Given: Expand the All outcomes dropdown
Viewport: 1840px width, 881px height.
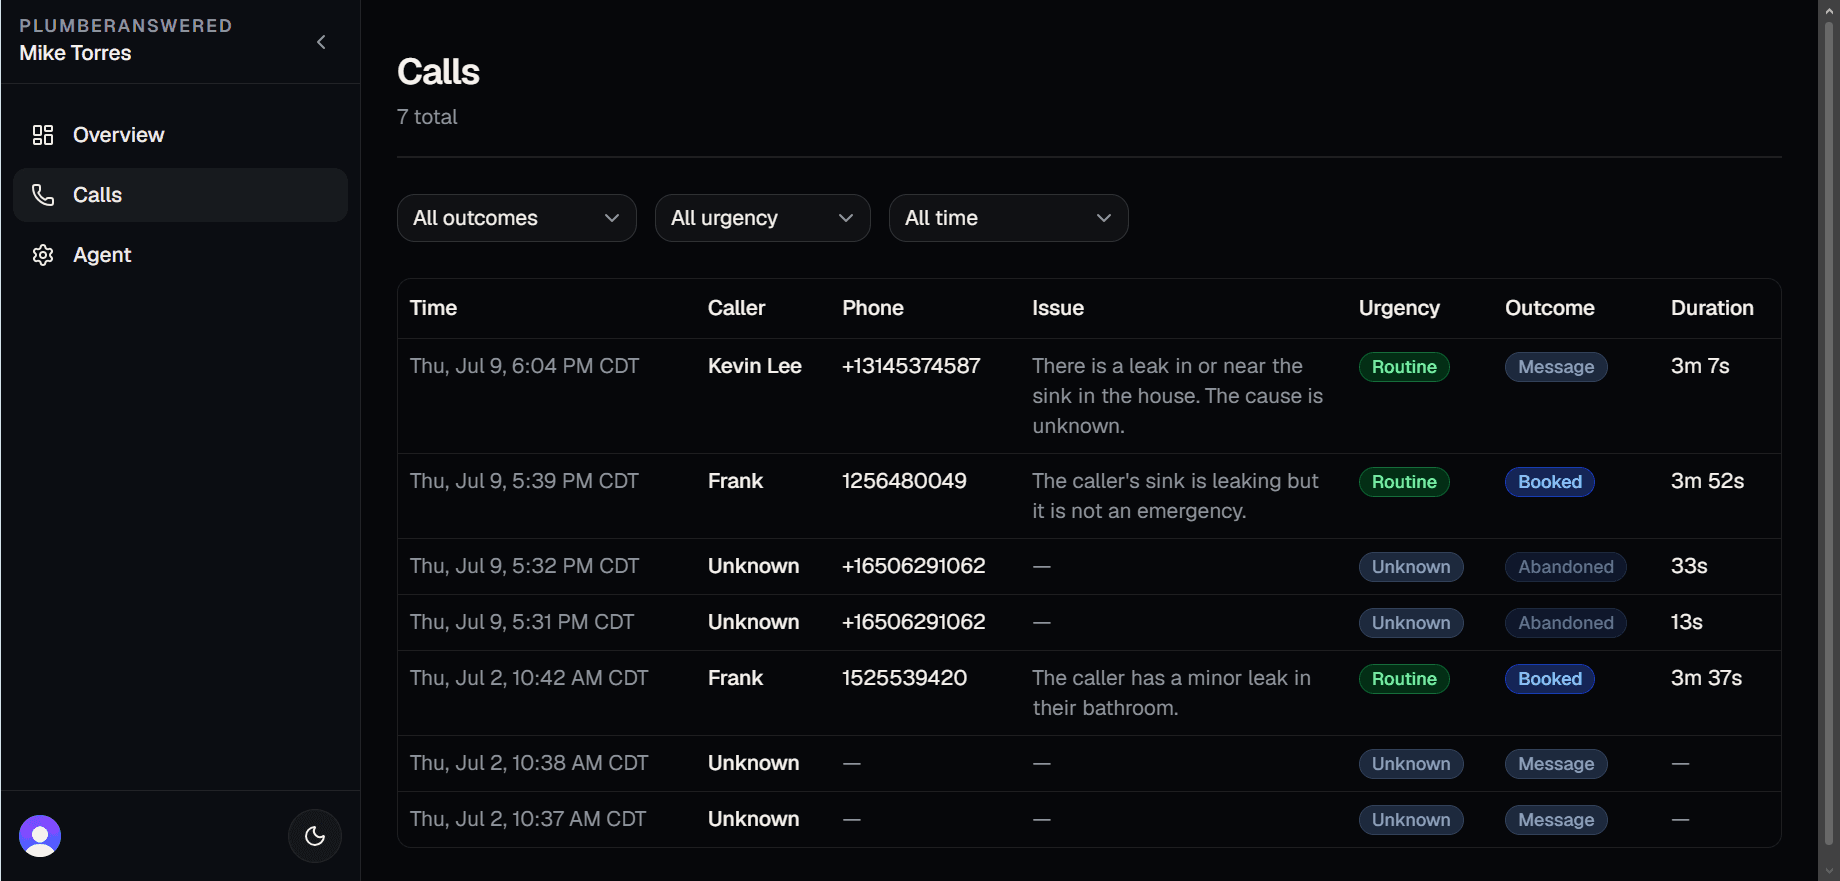Looking at the screenshot, I should [517, 218].
